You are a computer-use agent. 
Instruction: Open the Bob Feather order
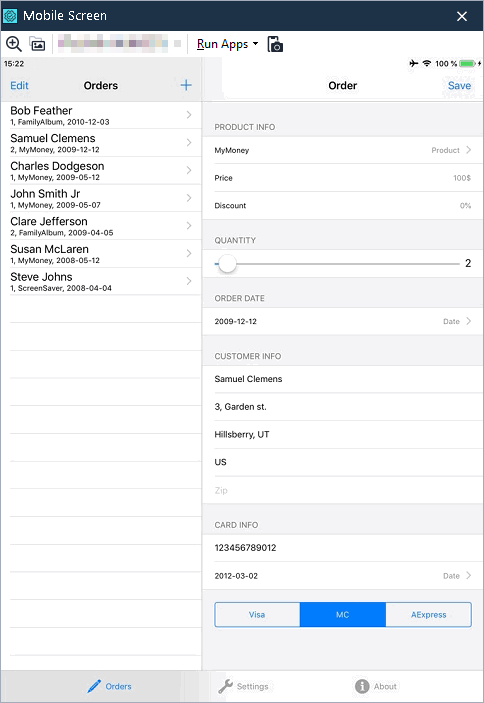coord(101,115)
